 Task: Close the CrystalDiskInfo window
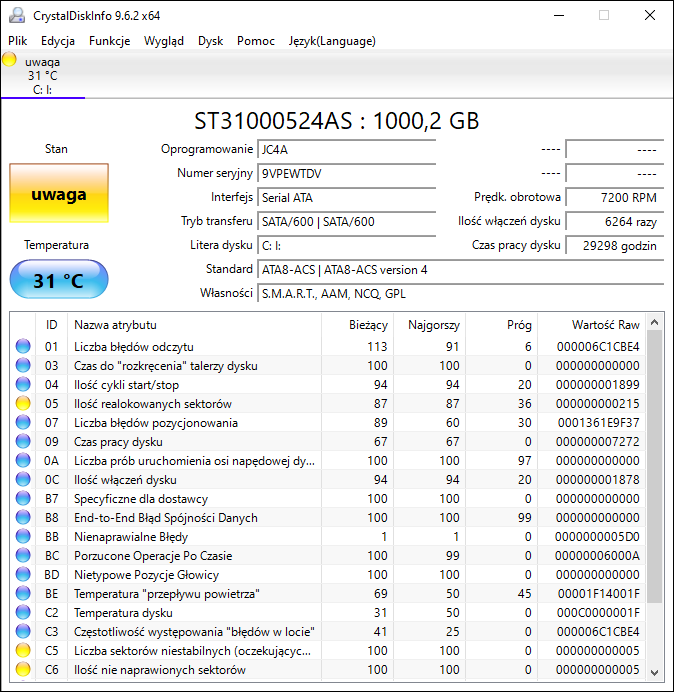click(x=650, y=15)
